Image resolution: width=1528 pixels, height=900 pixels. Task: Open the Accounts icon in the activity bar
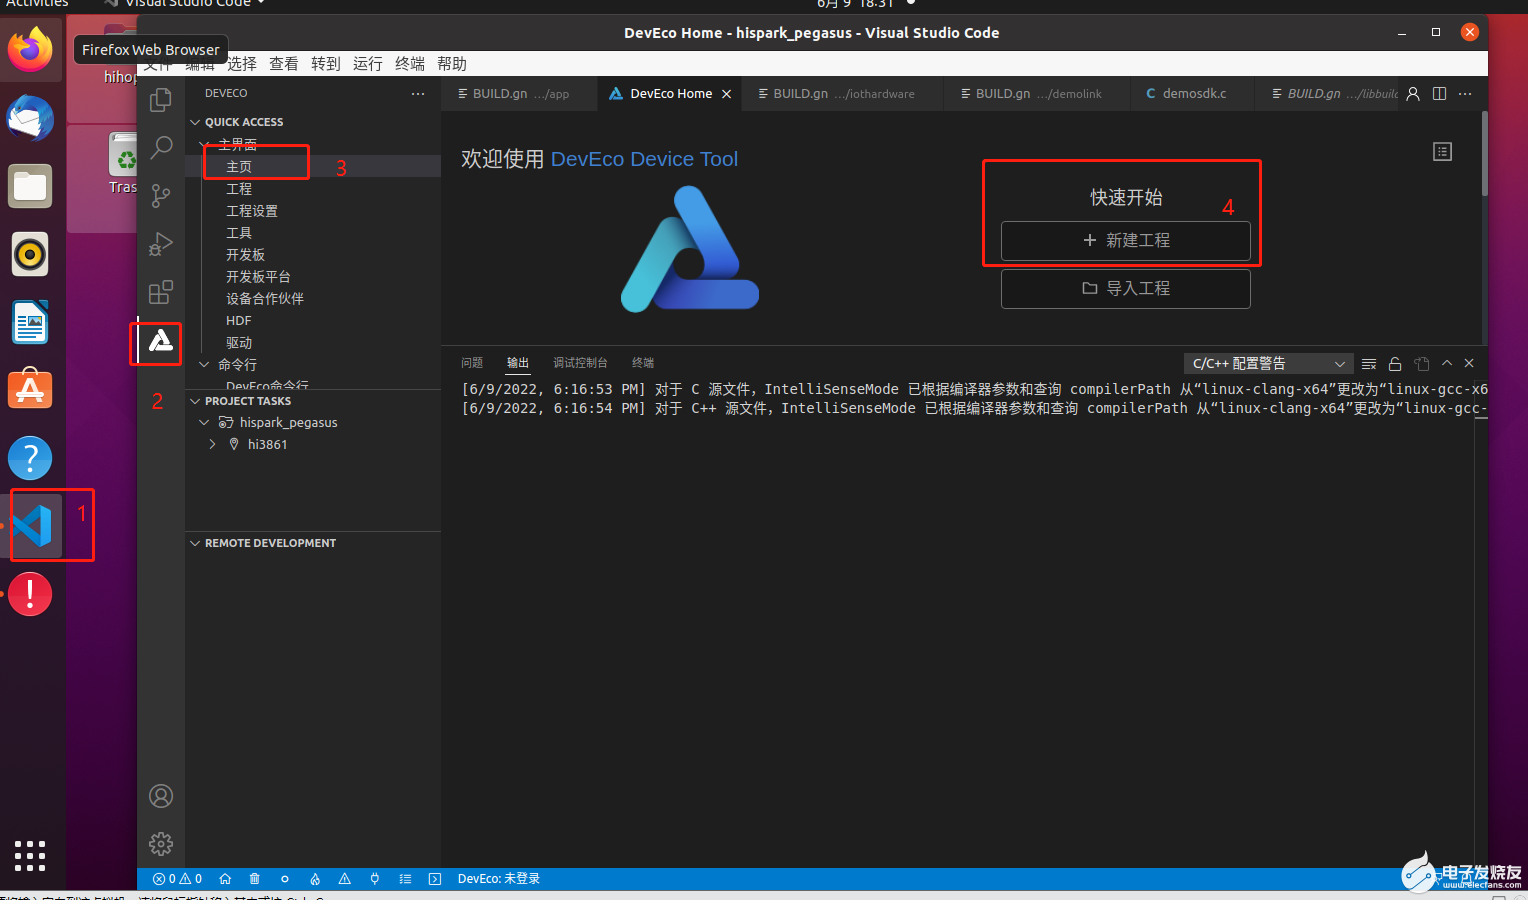click(x=160, y=796)
